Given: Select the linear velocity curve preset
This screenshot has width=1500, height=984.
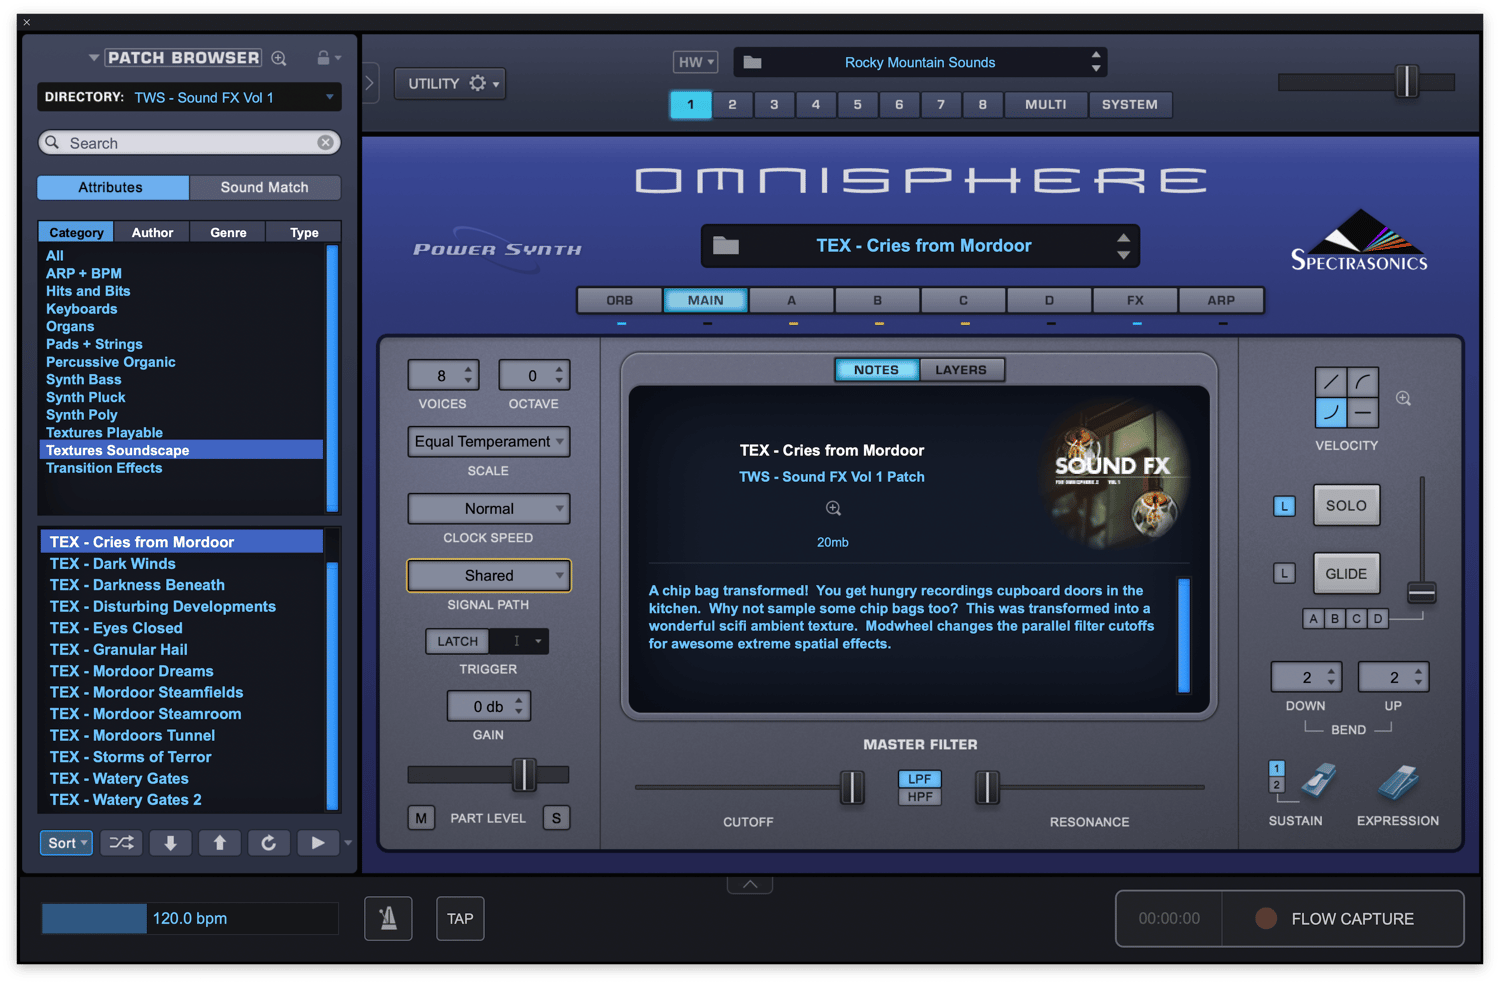Looking at the screenshot, I should coord(1331,382).
